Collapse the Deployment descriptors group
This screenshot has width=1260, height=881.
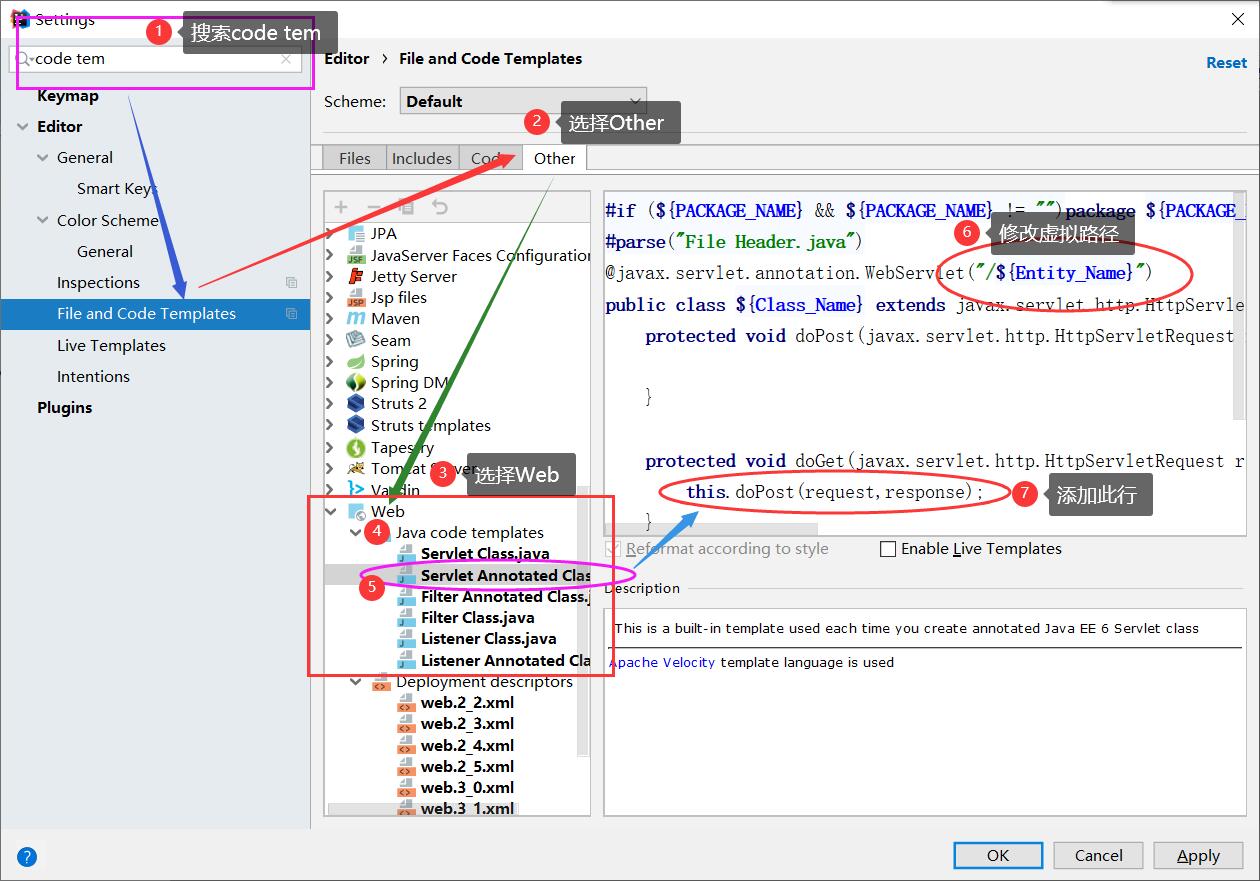pyautogui.click(x=356, y=682)
